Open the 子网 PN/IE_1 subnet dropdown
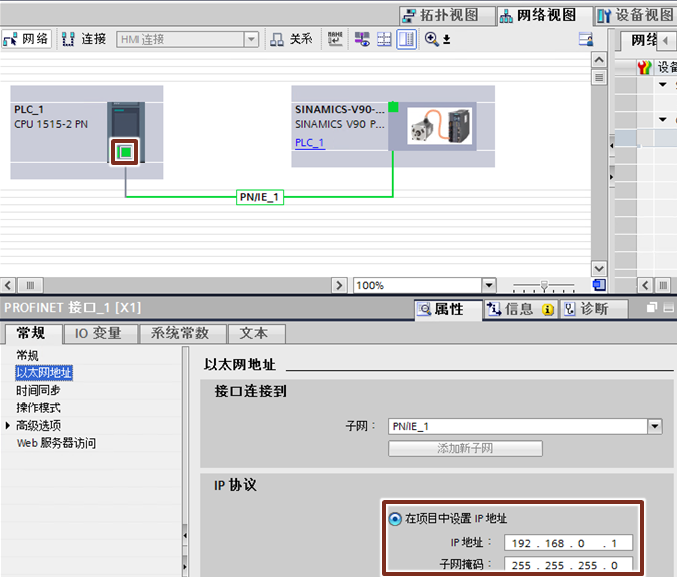The width and height of the screenshot is (678, 581). click(655, 427)
